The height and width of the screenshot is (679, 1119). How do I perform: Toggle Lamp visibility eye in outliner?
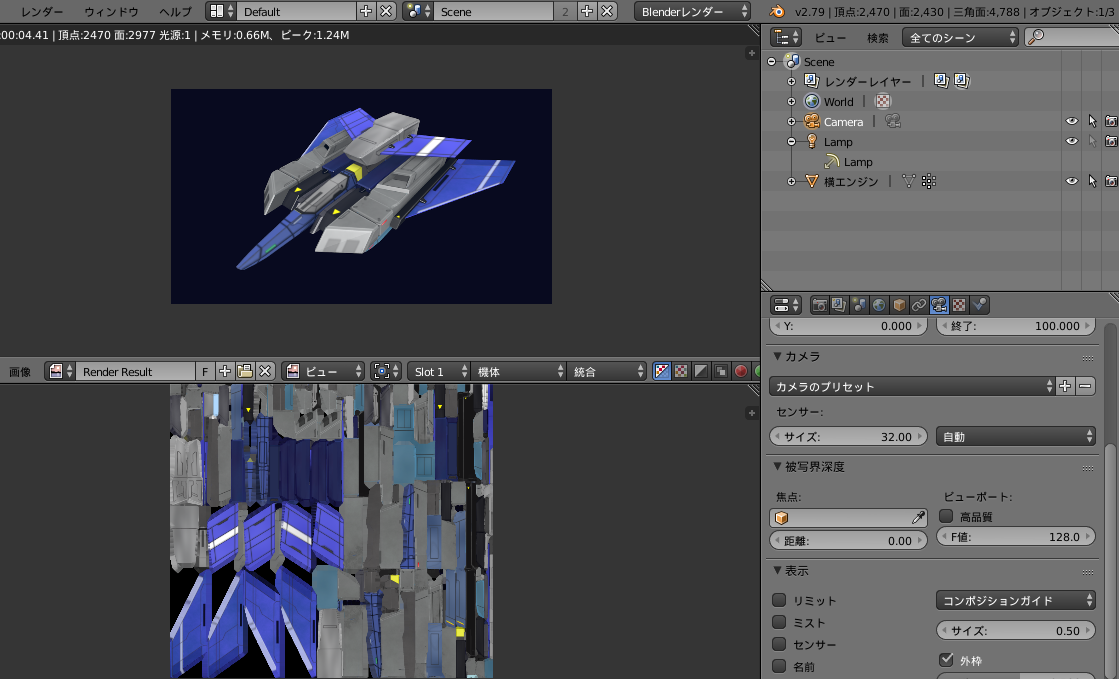[1071, 141]
